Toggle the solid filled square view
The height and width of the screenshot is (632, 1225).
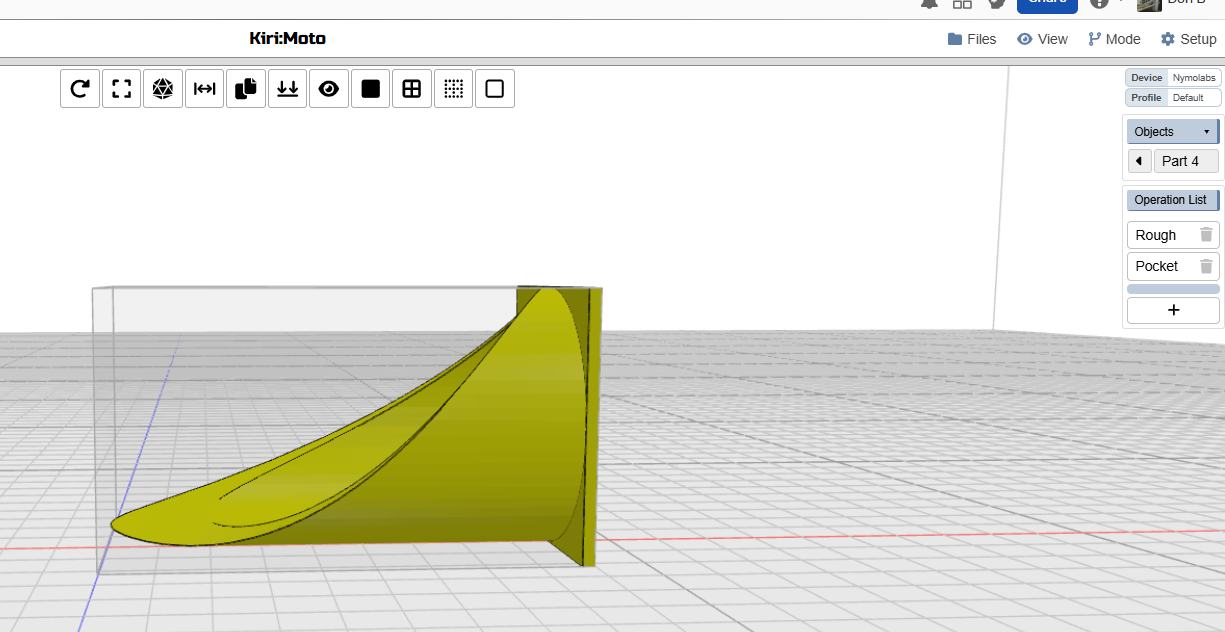pos(370,89)
